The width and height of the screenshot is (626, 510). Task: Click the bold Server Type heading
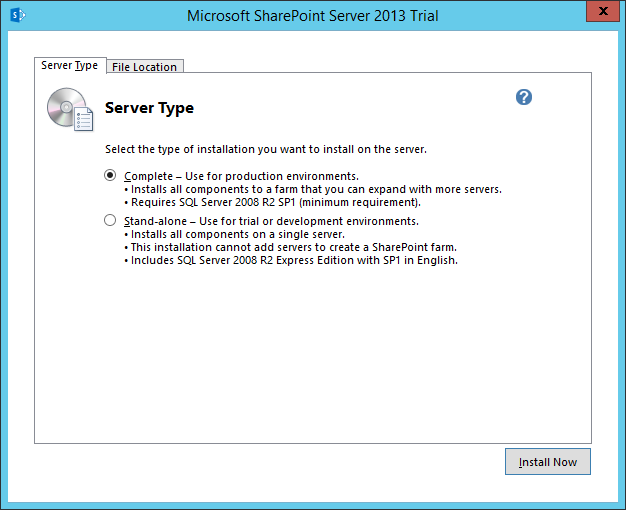click(x=149, y=108)
